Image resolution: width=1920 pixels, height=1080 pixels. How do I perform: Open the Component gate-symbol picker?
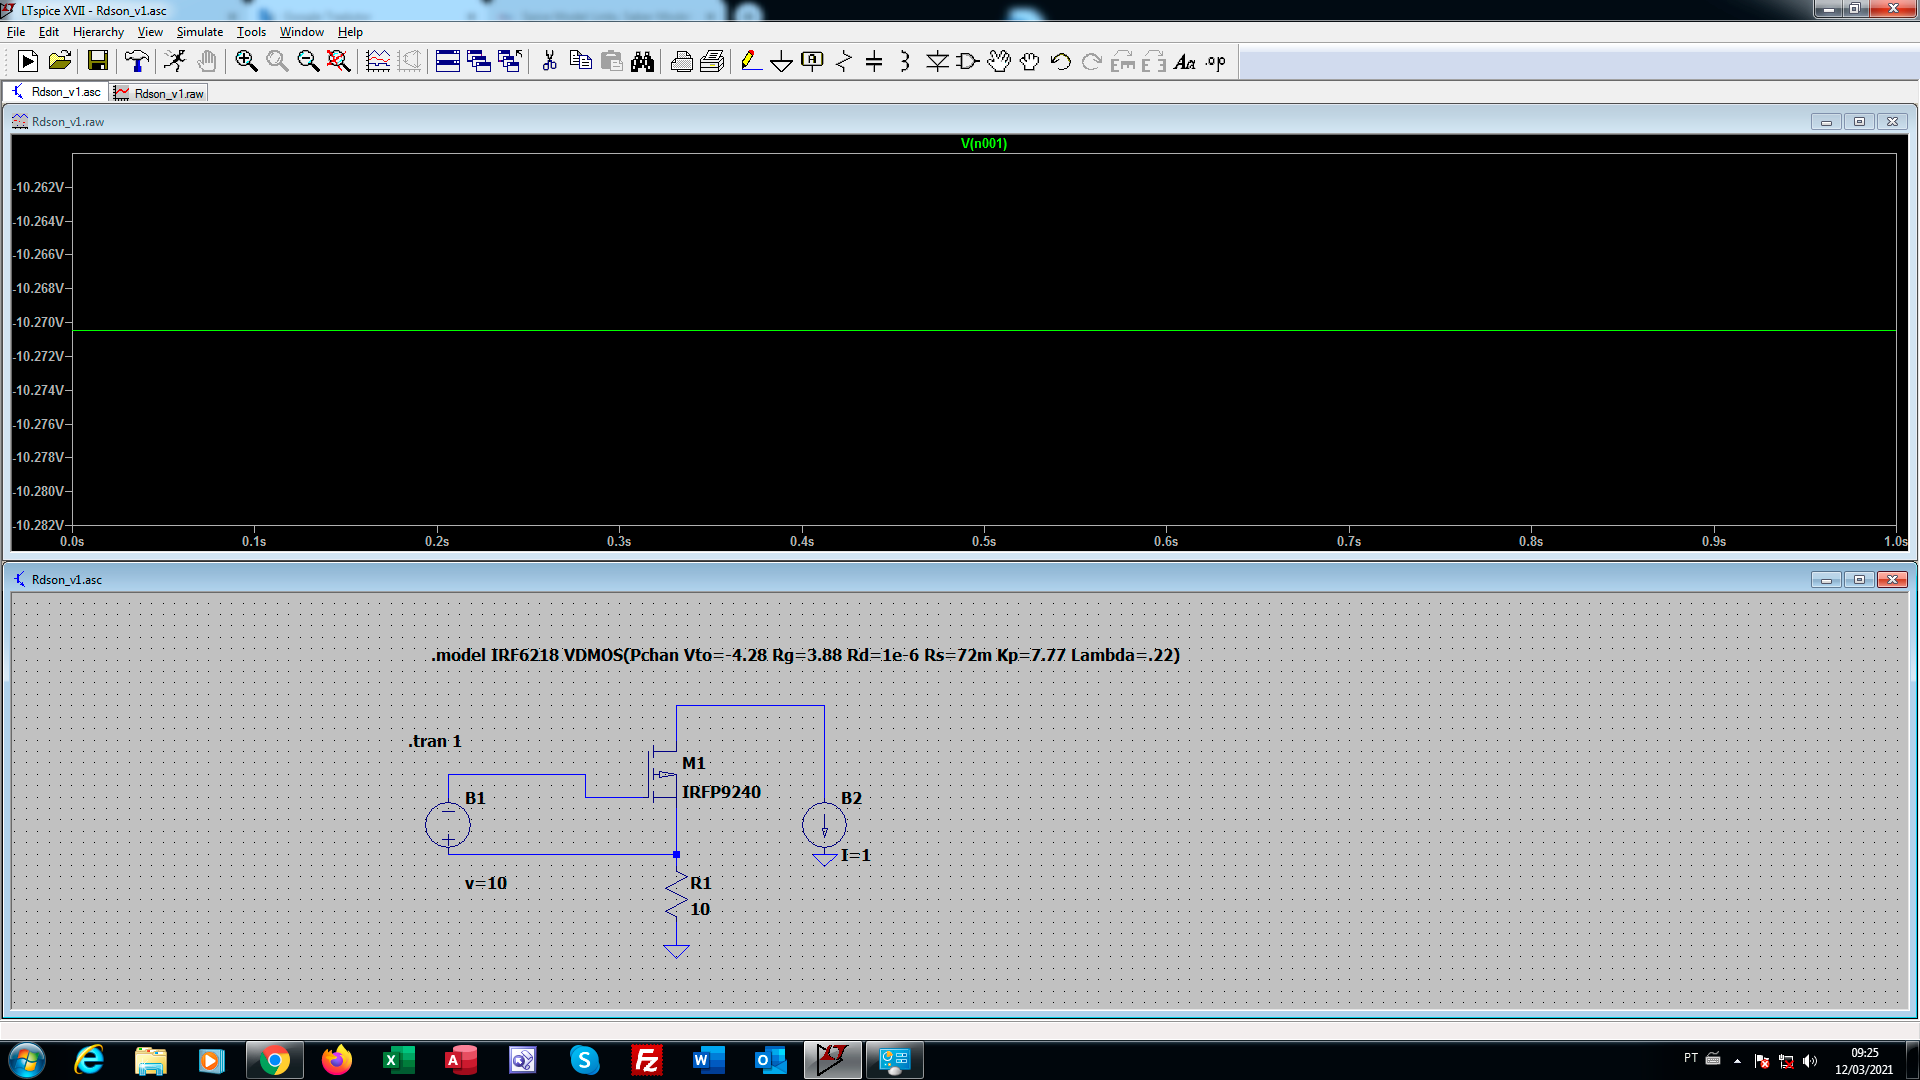[x=967, y=62]
